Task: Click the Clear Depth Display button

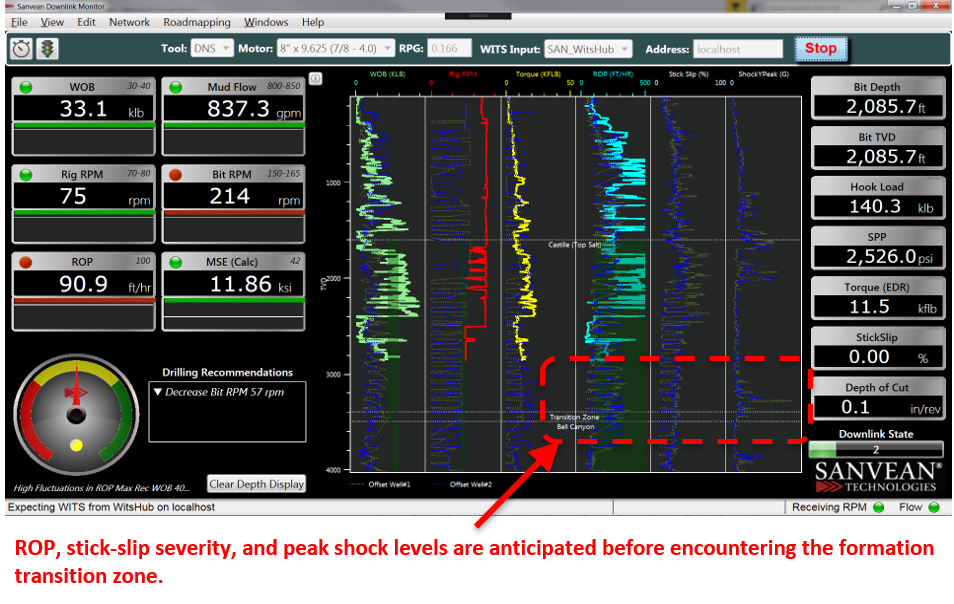Action: click(x=256, y=484)
